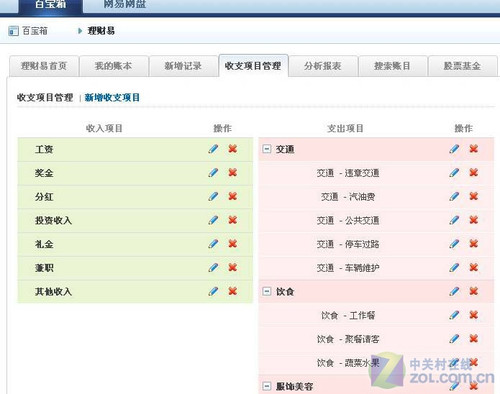
Task: Open the 搜索账目 tab
Action: pyautogui.click(x=393, y=66)
